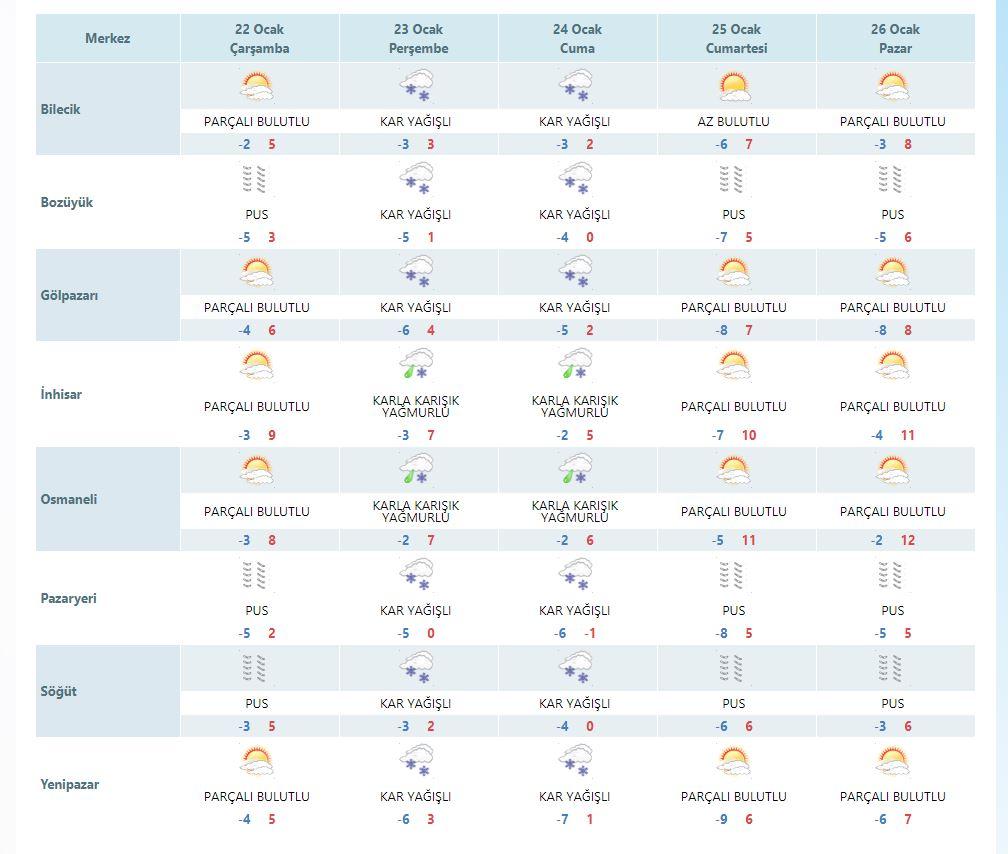Click Yenipazar's partly cloudy icon for 22 Ocak
Image resolution: width=1008 pixels, height=854 pixels.
point(256,761)
